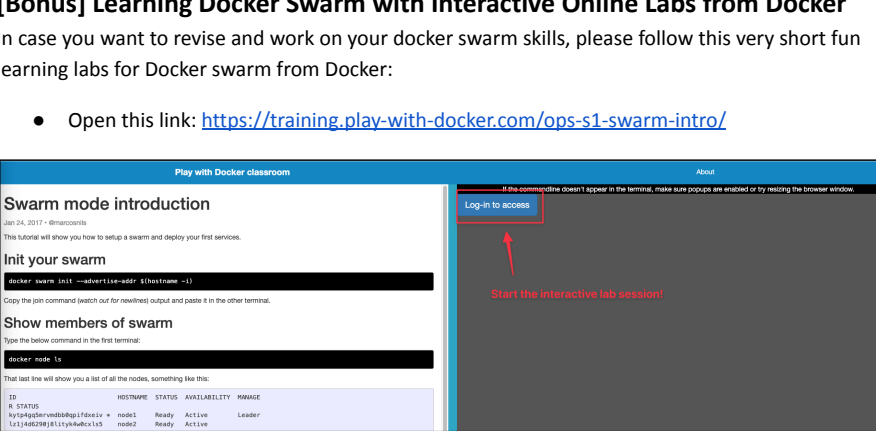Viewport: 876px width, 431px height.
Task: Click the @marcosnils author name
Action: coord(67,222)
